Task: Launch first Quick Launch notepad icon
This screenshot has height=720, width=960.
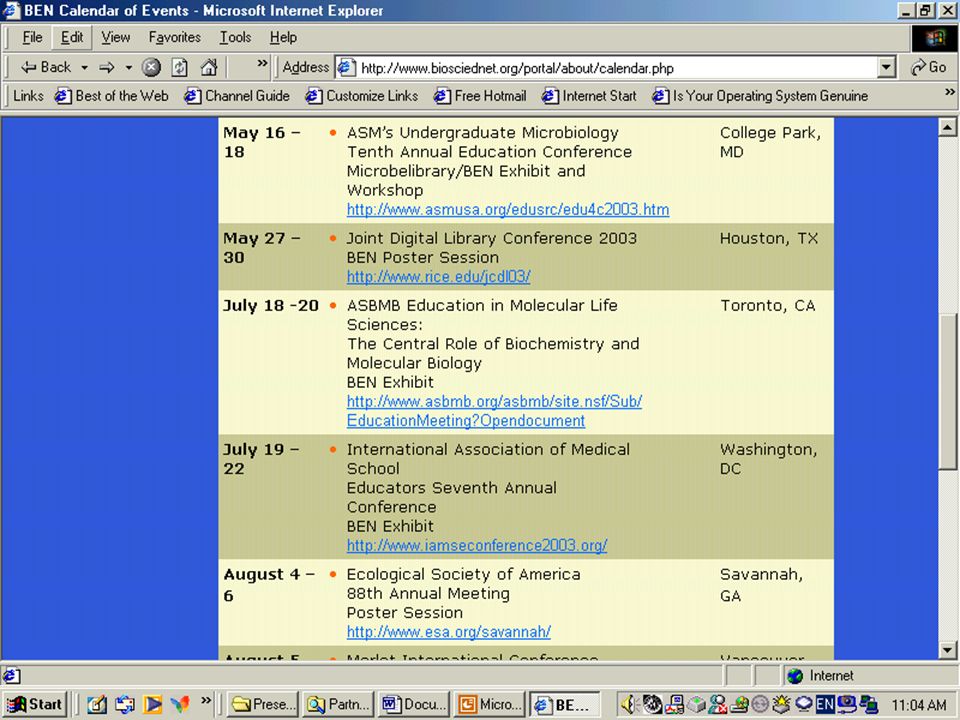Action: 96,705
